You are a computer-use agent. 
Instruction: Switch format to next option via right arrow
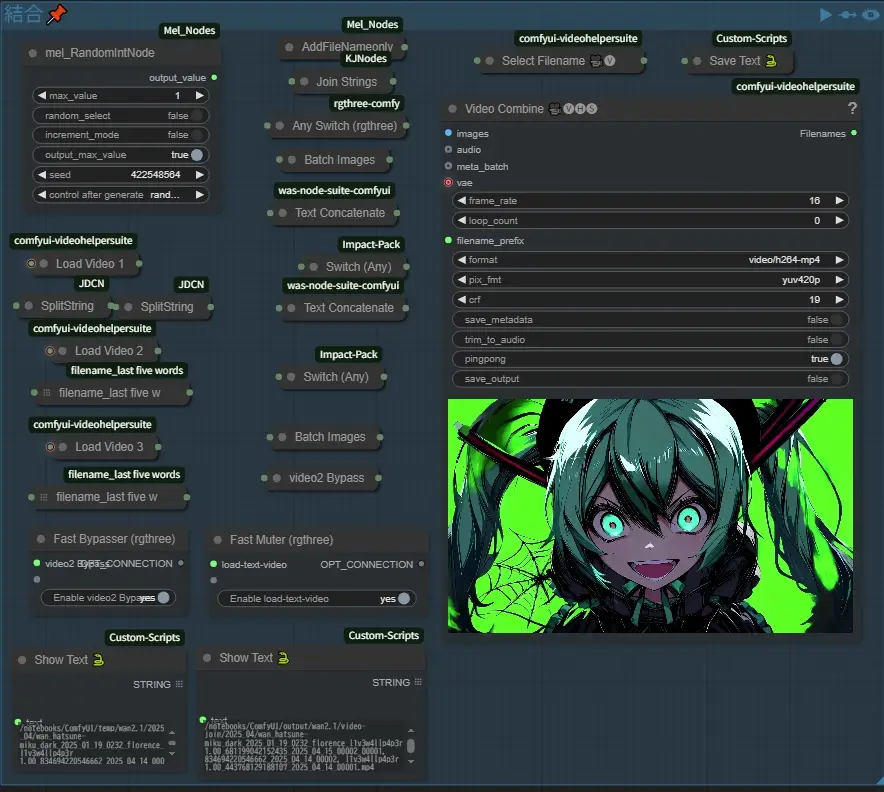pos(839,260)
